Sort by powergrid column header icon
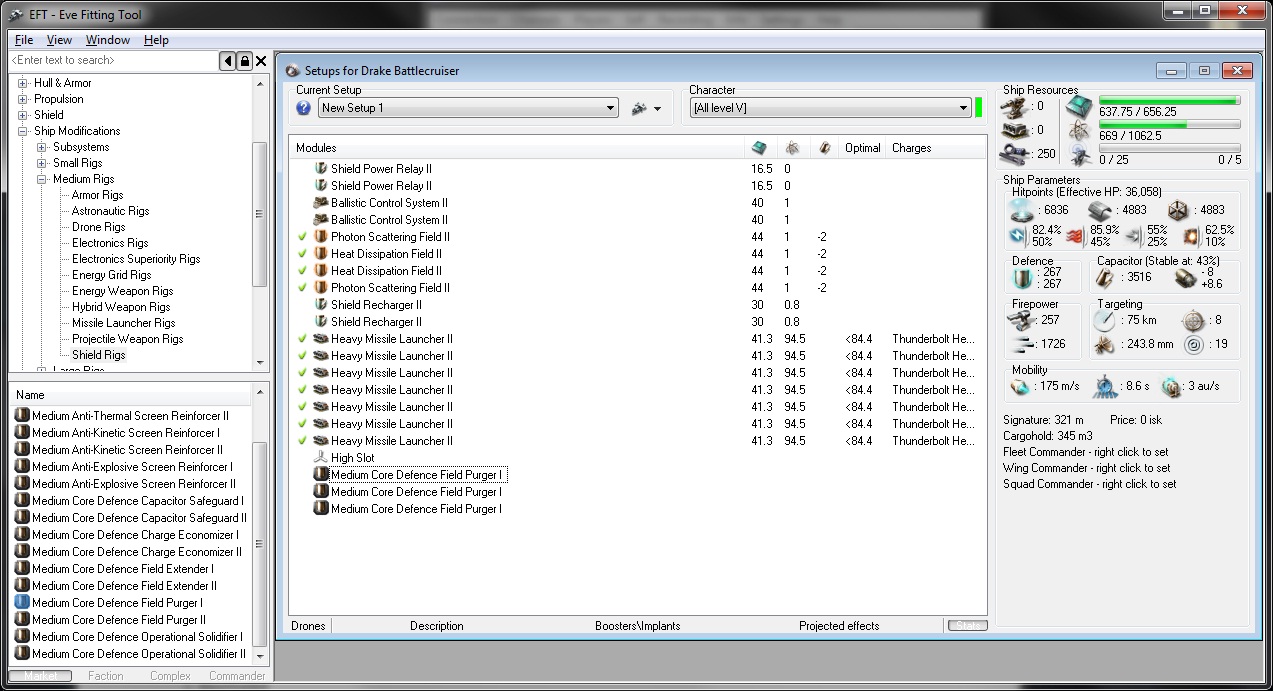This screenshot has height=691, width=1273. click(x=792, y=148)
